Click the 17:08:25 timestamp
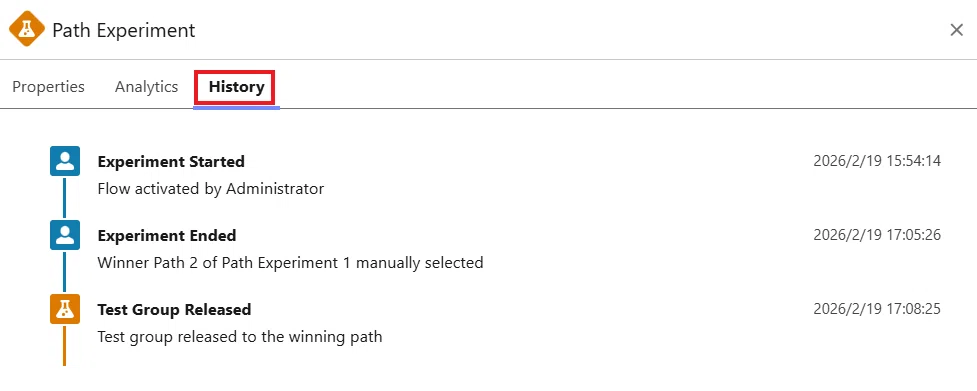The image size is (977, 391). coord(877,309)
